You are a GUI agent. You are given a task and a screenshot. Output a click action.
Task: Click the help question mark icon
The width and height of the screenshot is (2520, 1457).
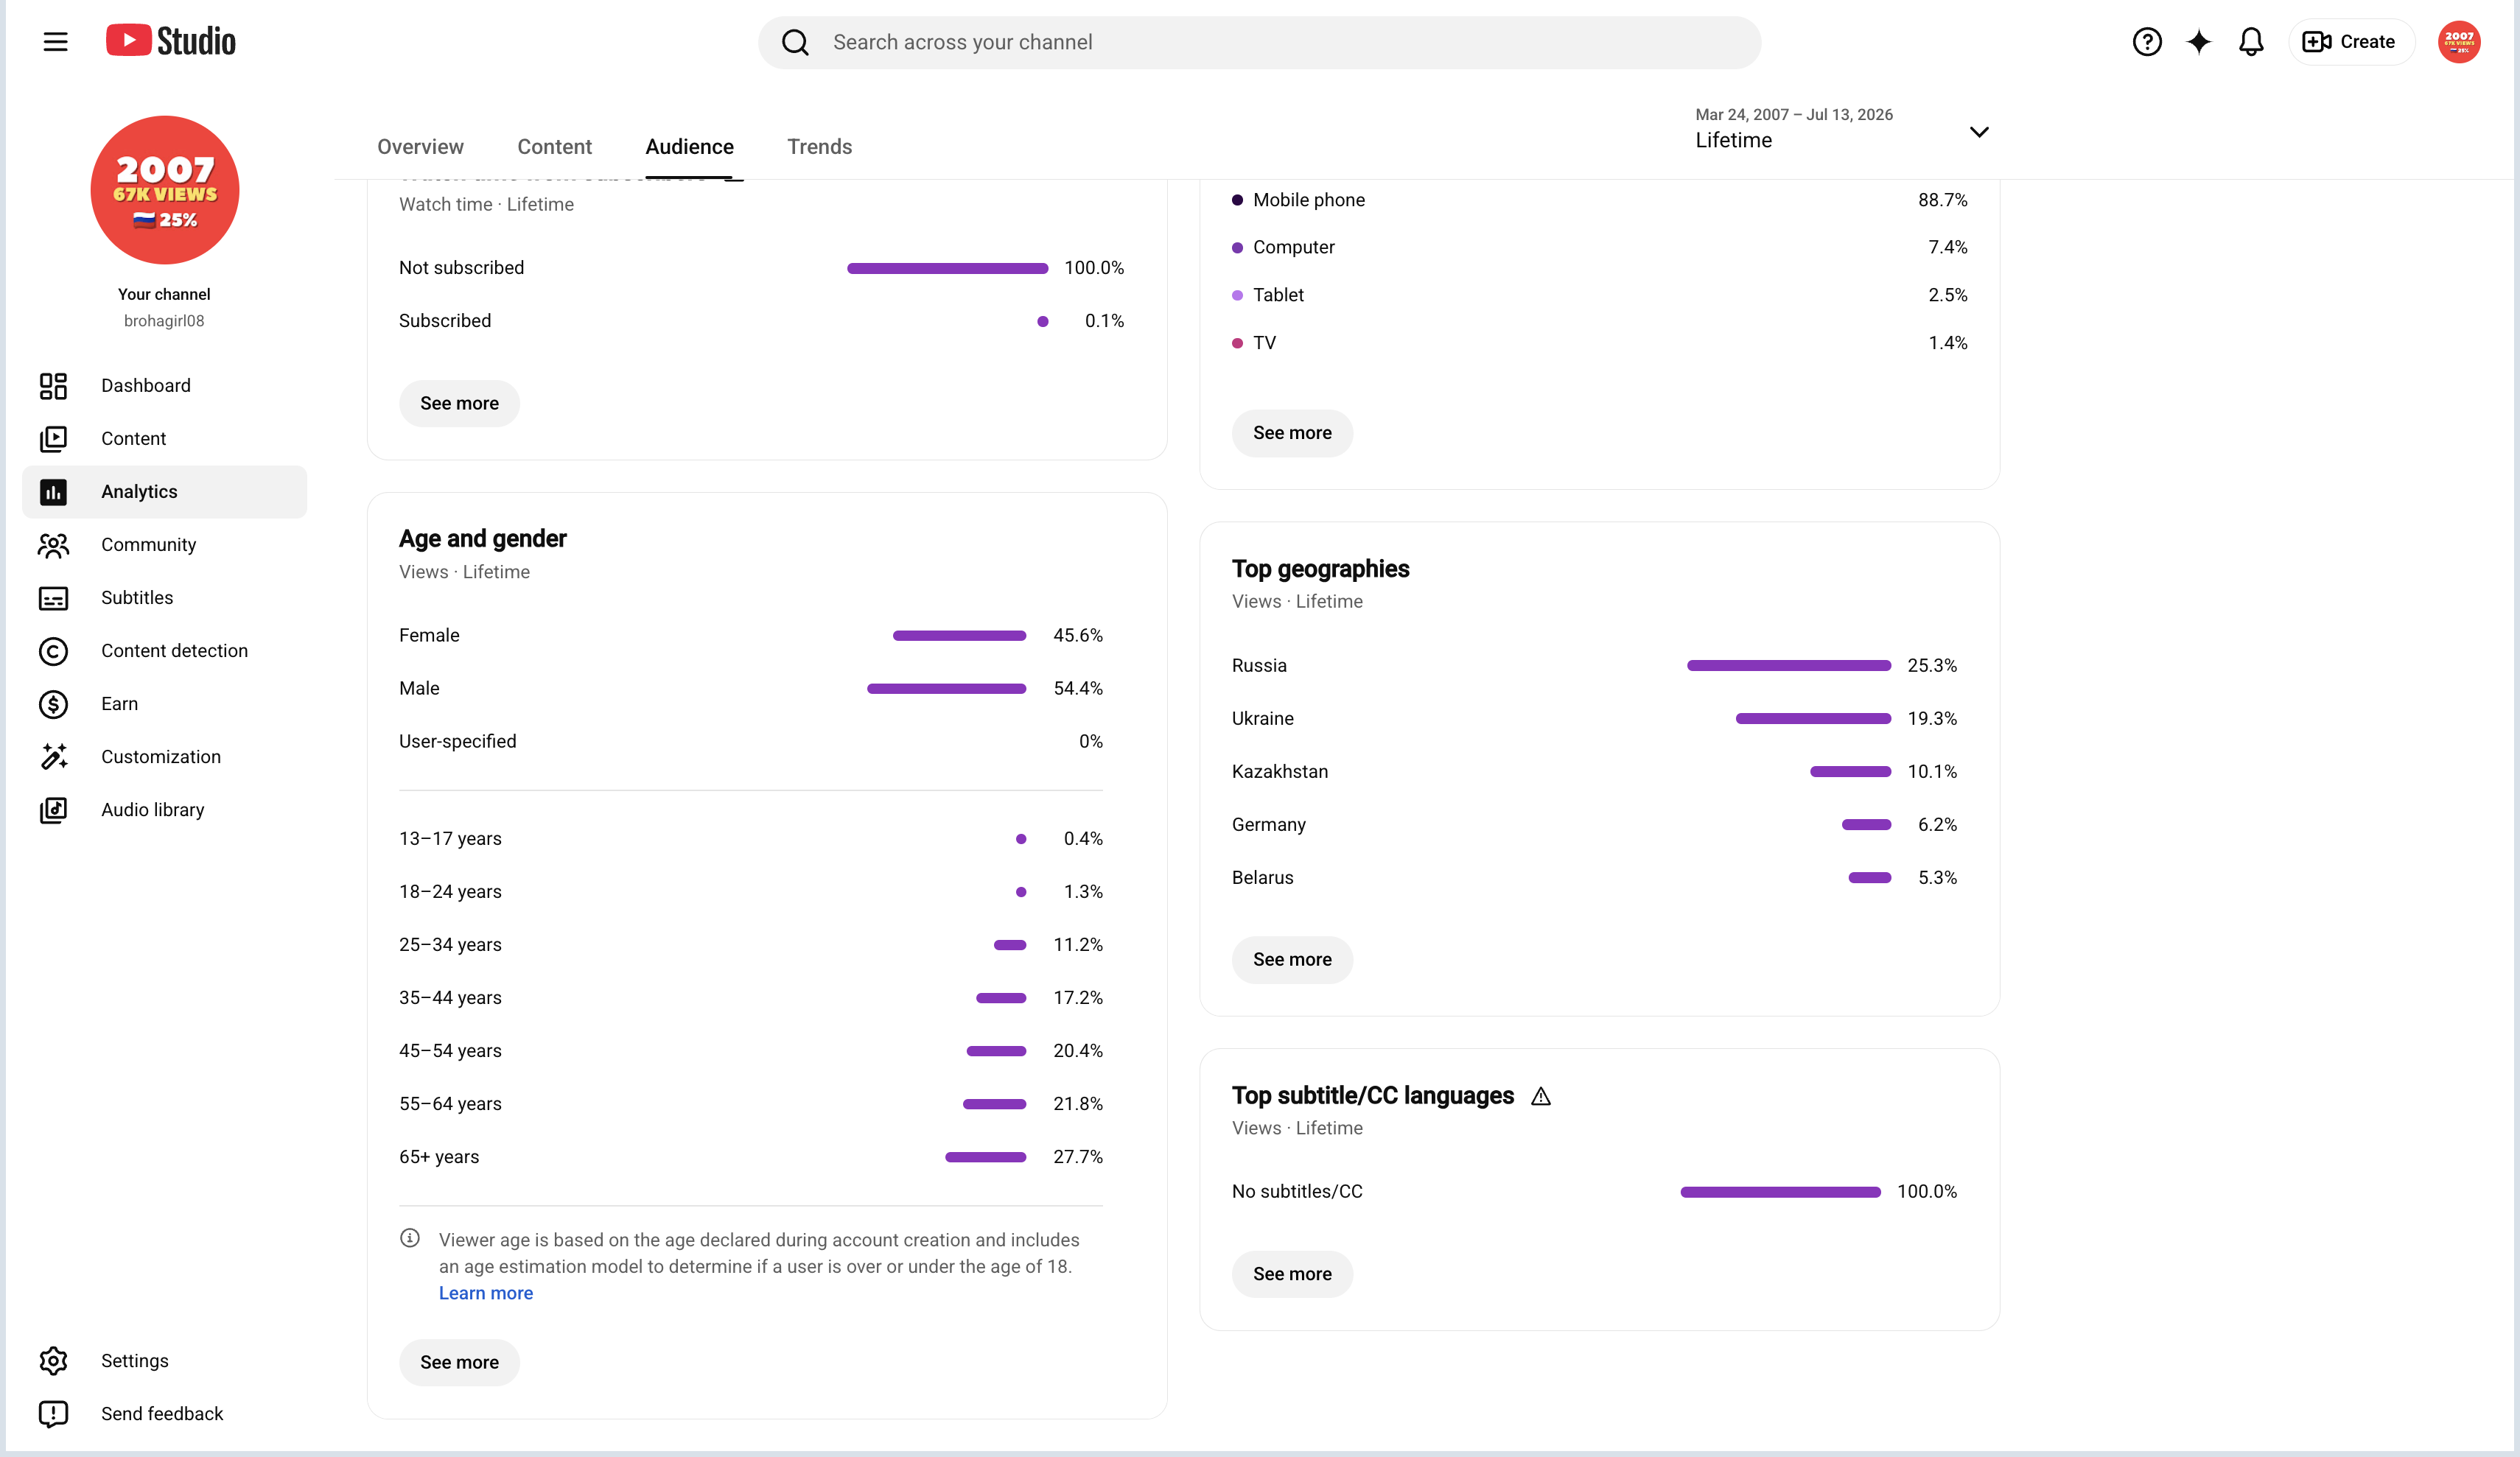tap(2146, 42)
